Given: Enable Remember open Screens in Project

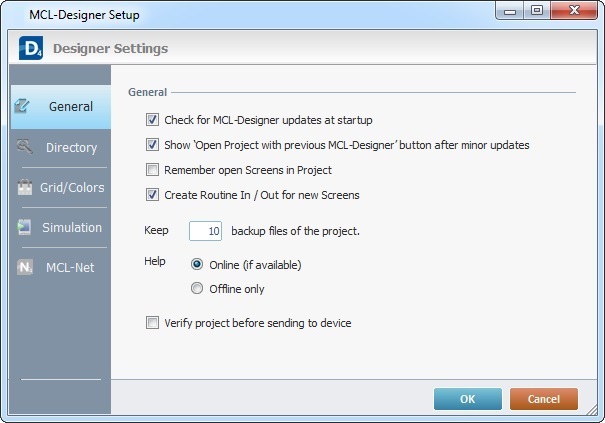Looking at the screenshot, I should (153, 170).
